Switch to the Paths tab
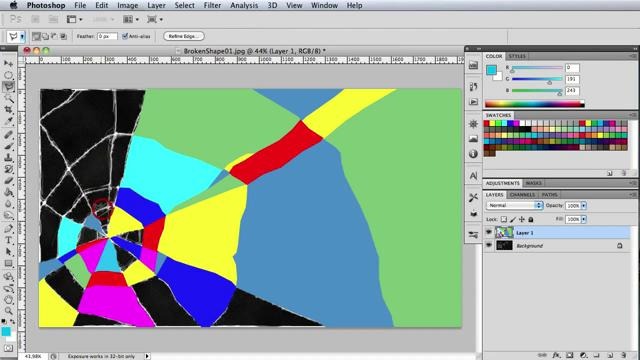This screenshot has height=360, width=640. pos(549,195)
